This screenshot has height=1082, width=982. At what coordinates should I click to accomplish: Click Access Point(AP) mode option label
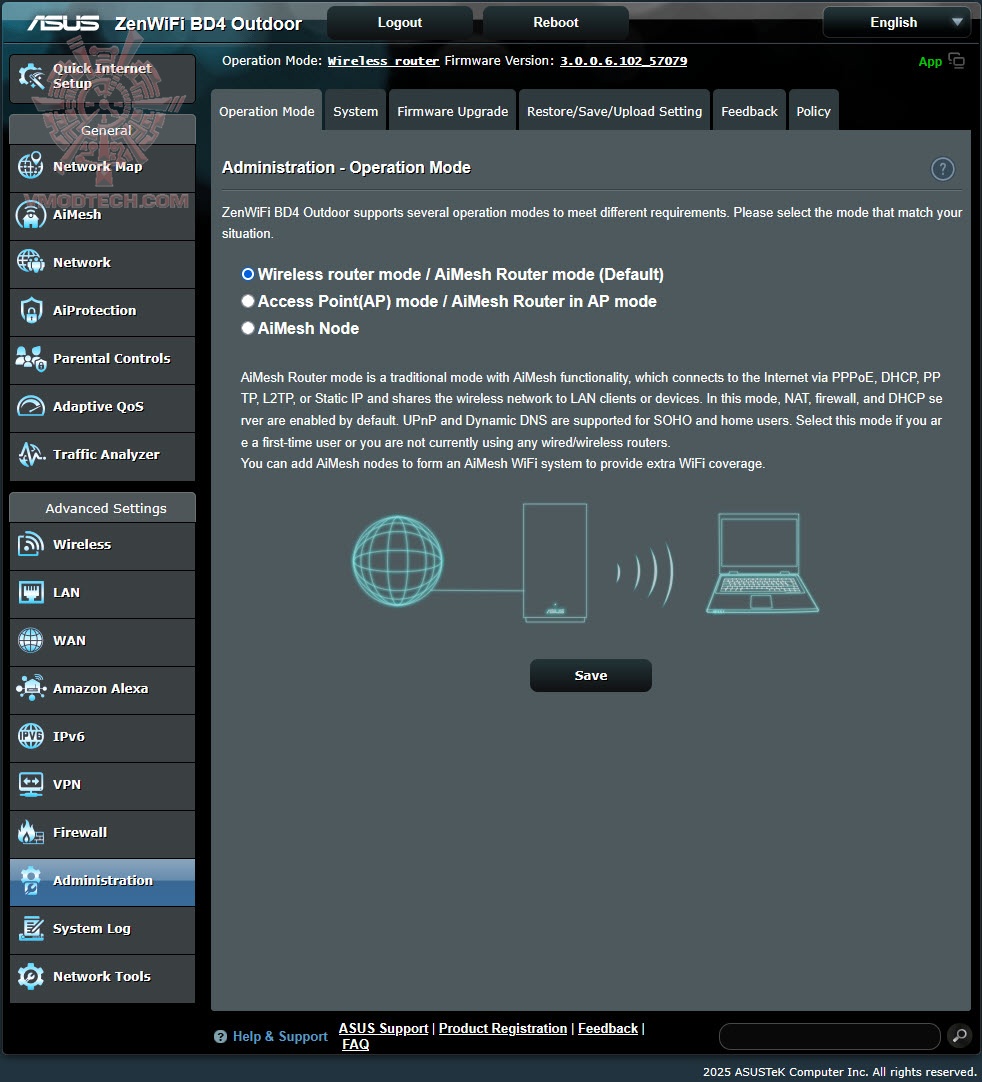pos(457,301)
